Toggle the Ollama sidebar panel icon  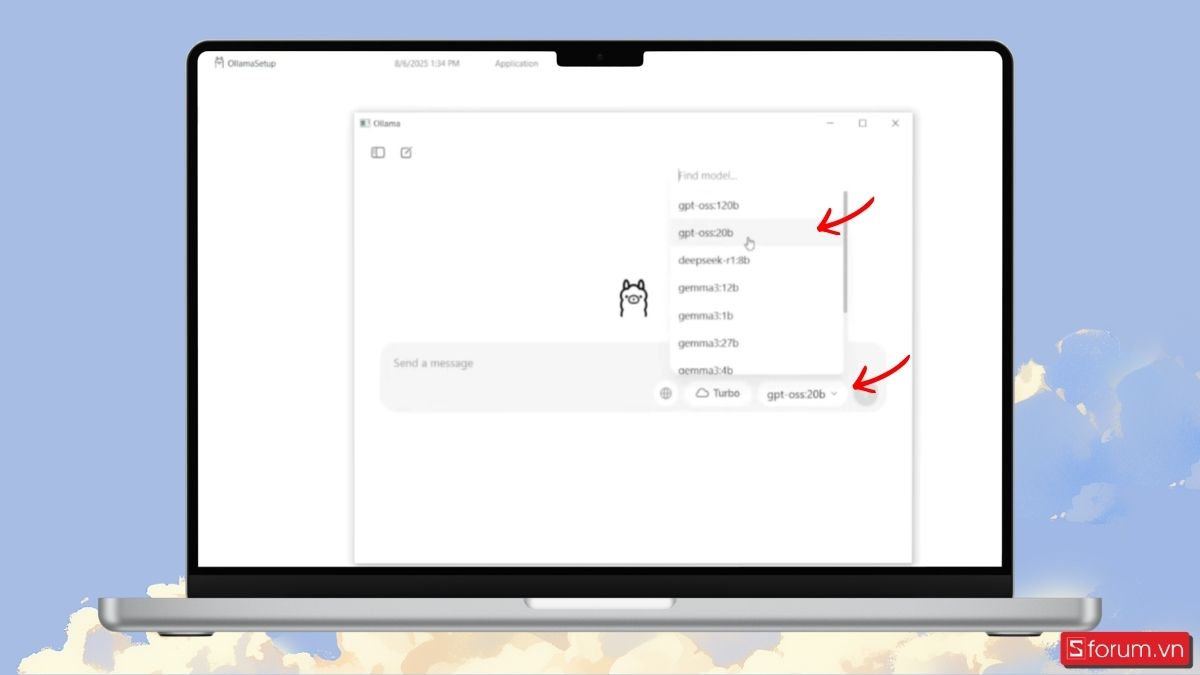(x=378, y=153)
